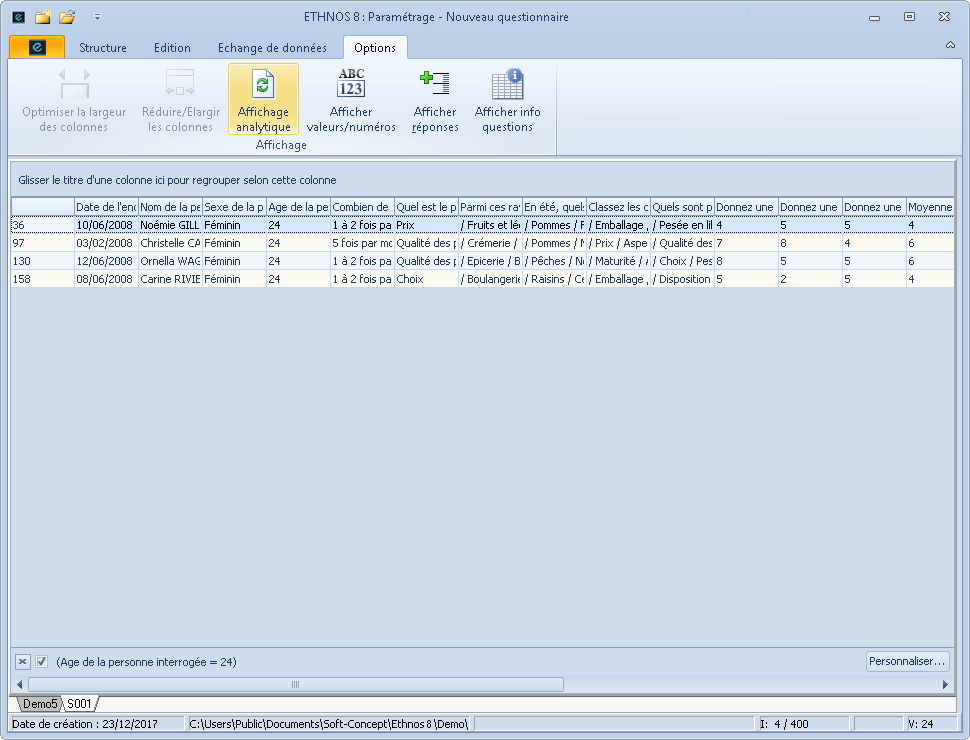Click date cell 12/06/2008
Screen dimensions: 970x740
click(x=106, y=261)
